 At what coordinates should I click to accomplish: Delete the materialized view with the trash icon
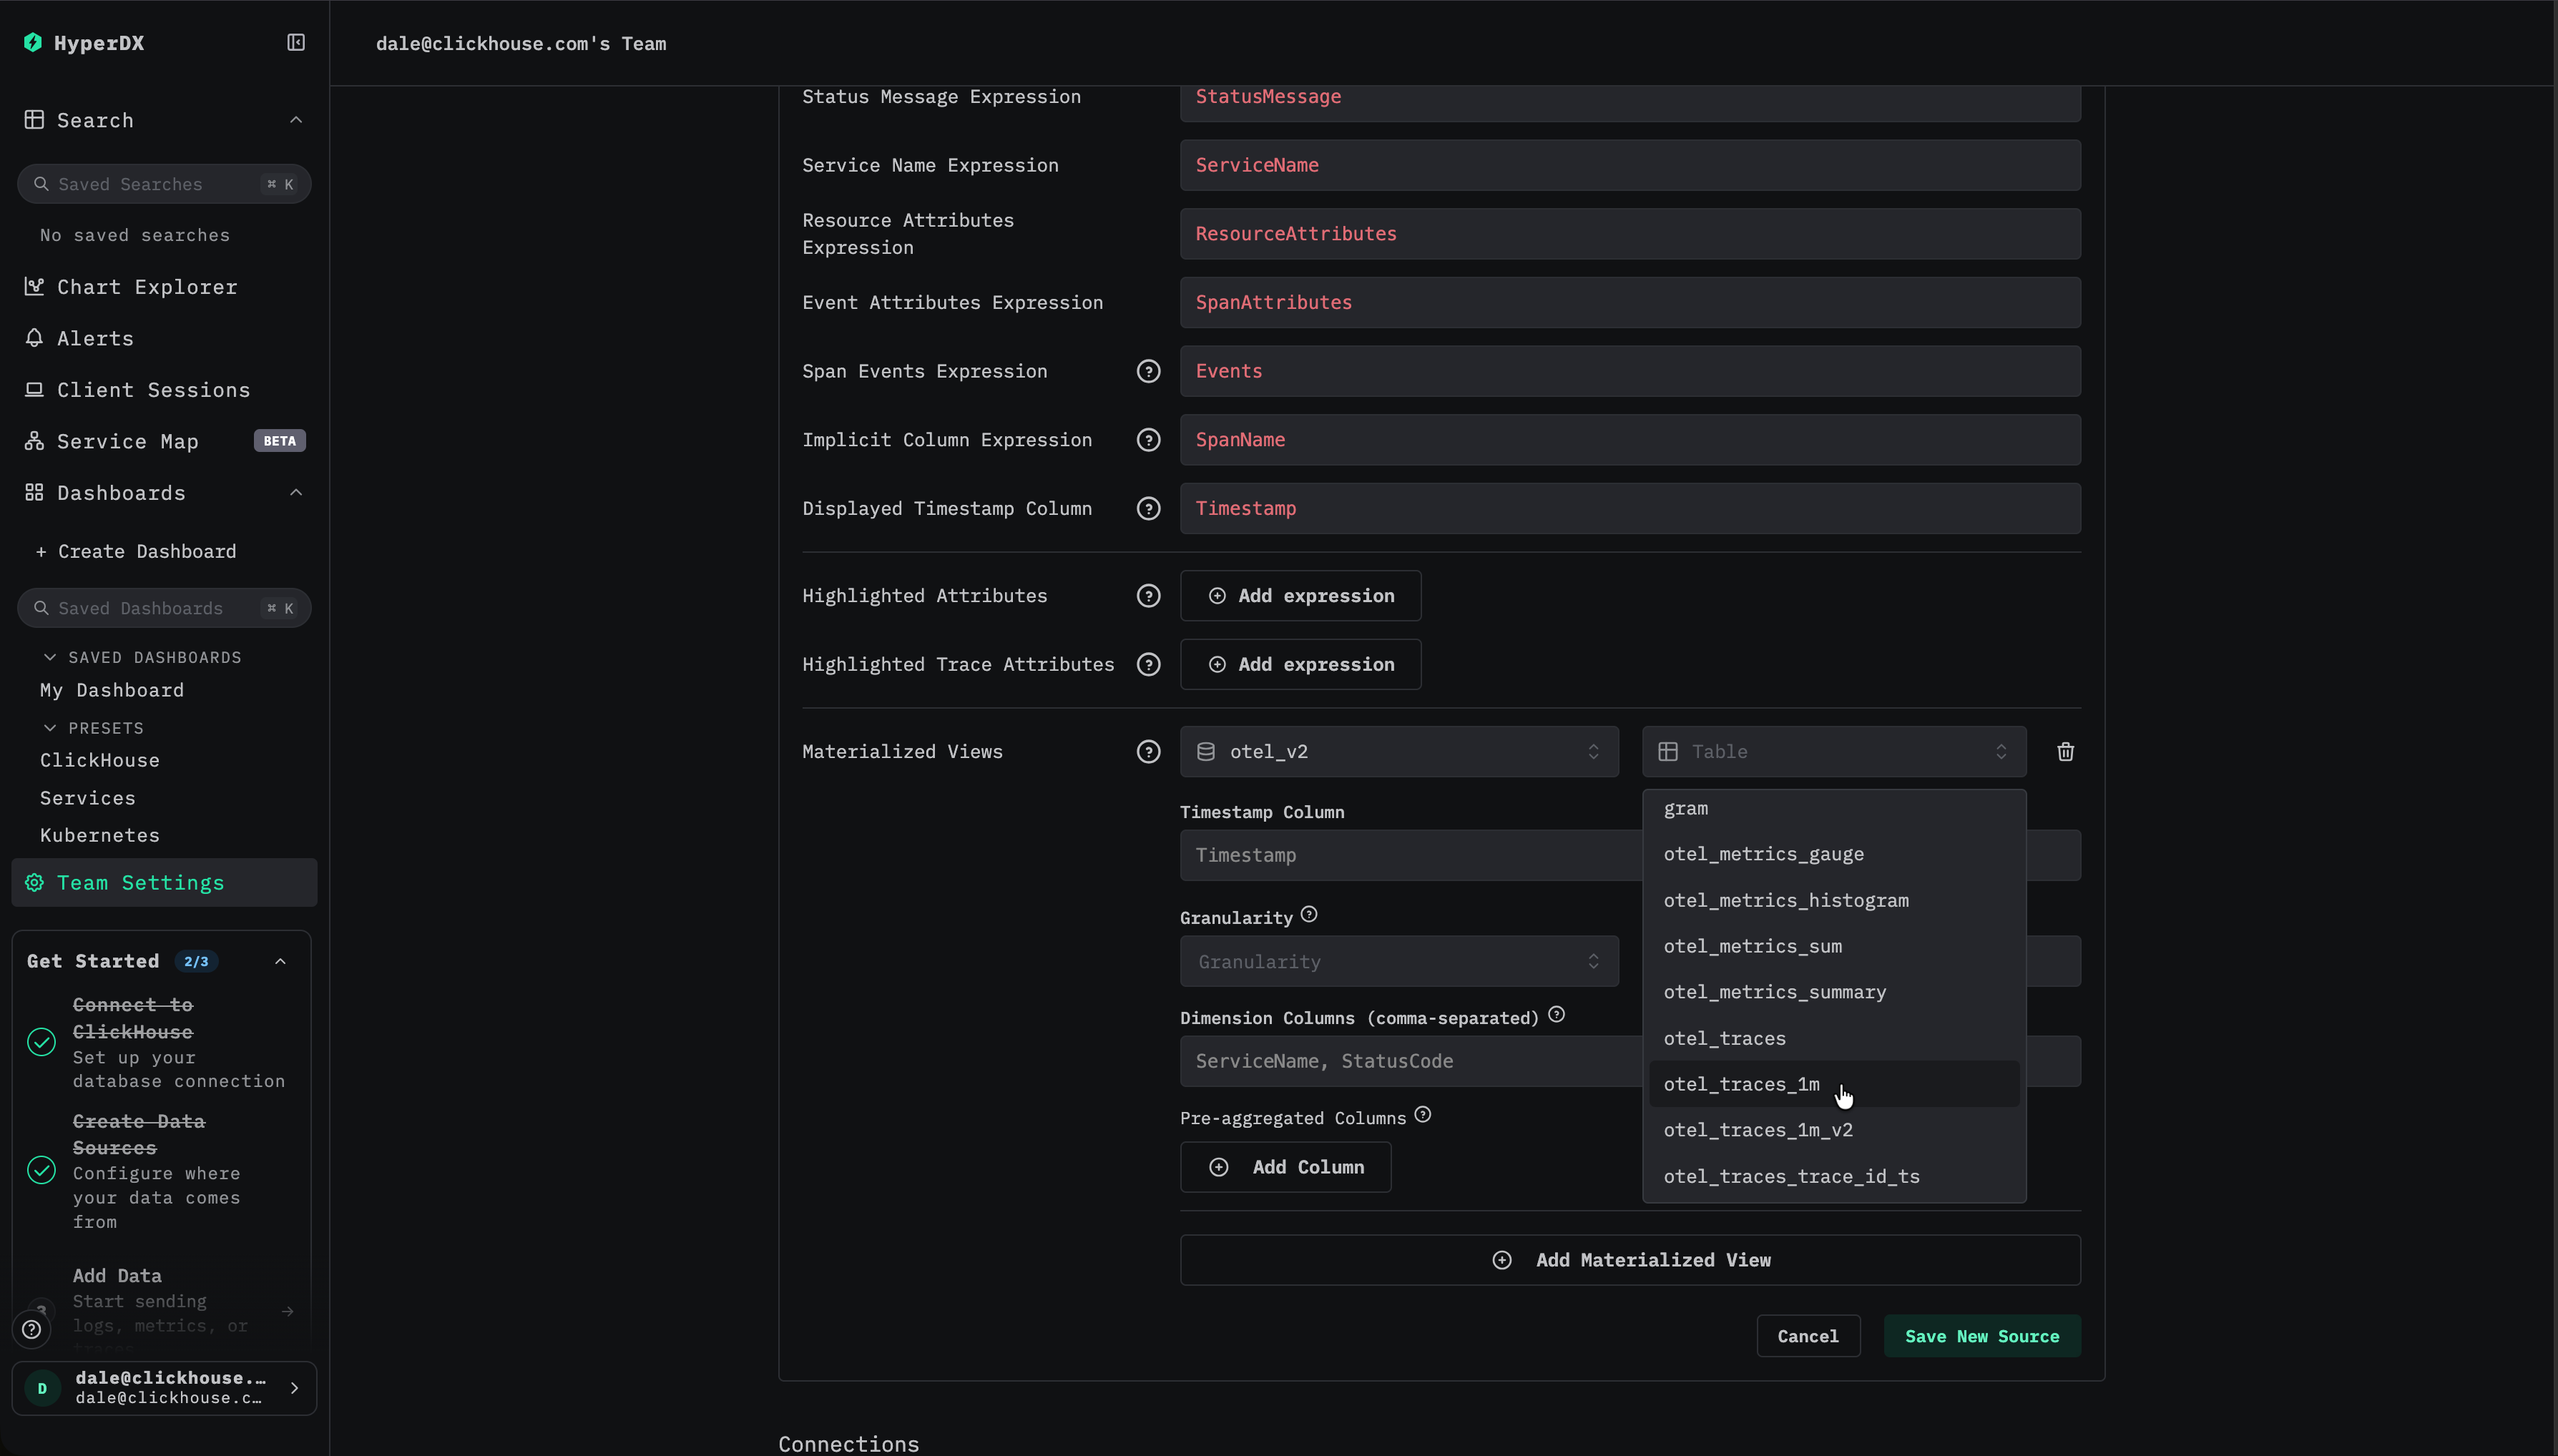2065,751
